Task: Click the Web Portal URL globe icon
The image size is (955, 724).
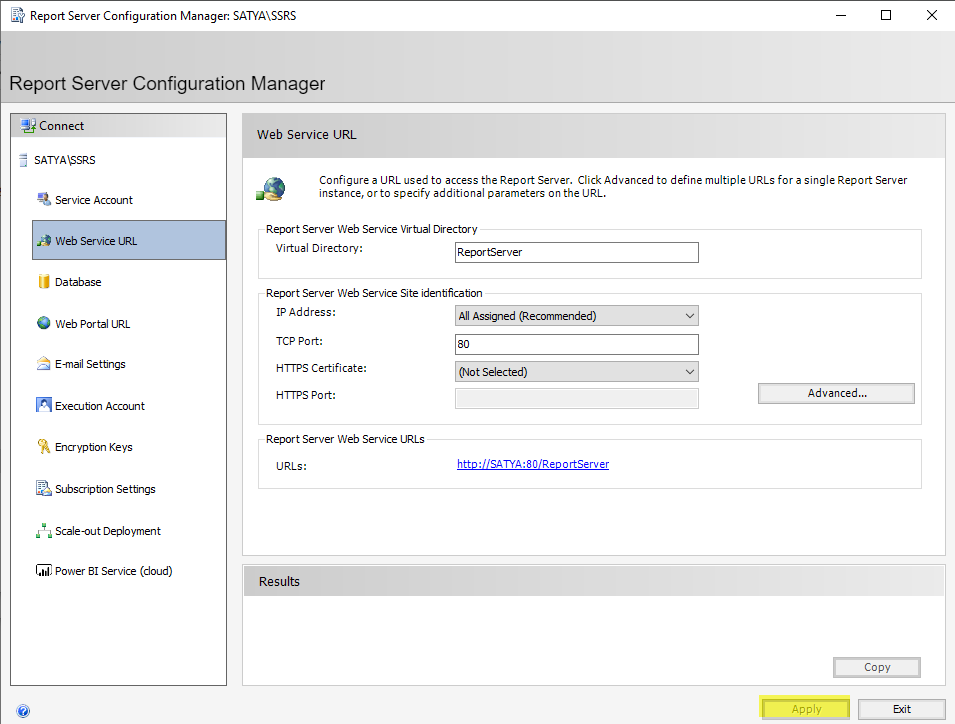Action: tap(44, 323)
